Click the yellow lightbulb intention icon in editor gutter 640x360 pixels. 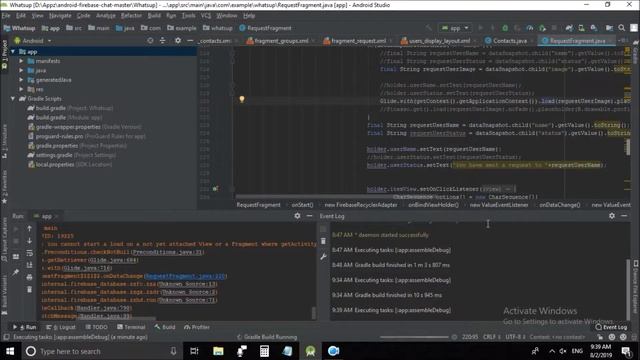[x=242, y=99]
